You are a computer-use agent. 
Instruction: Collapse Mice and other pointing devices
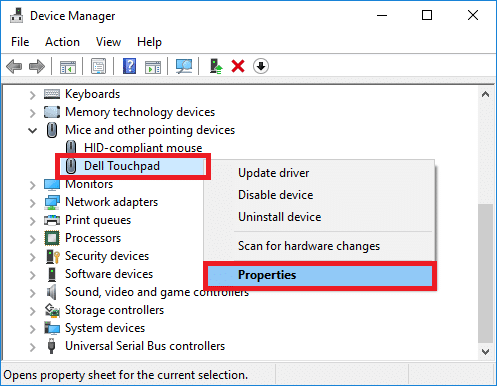tap(32, 130)
